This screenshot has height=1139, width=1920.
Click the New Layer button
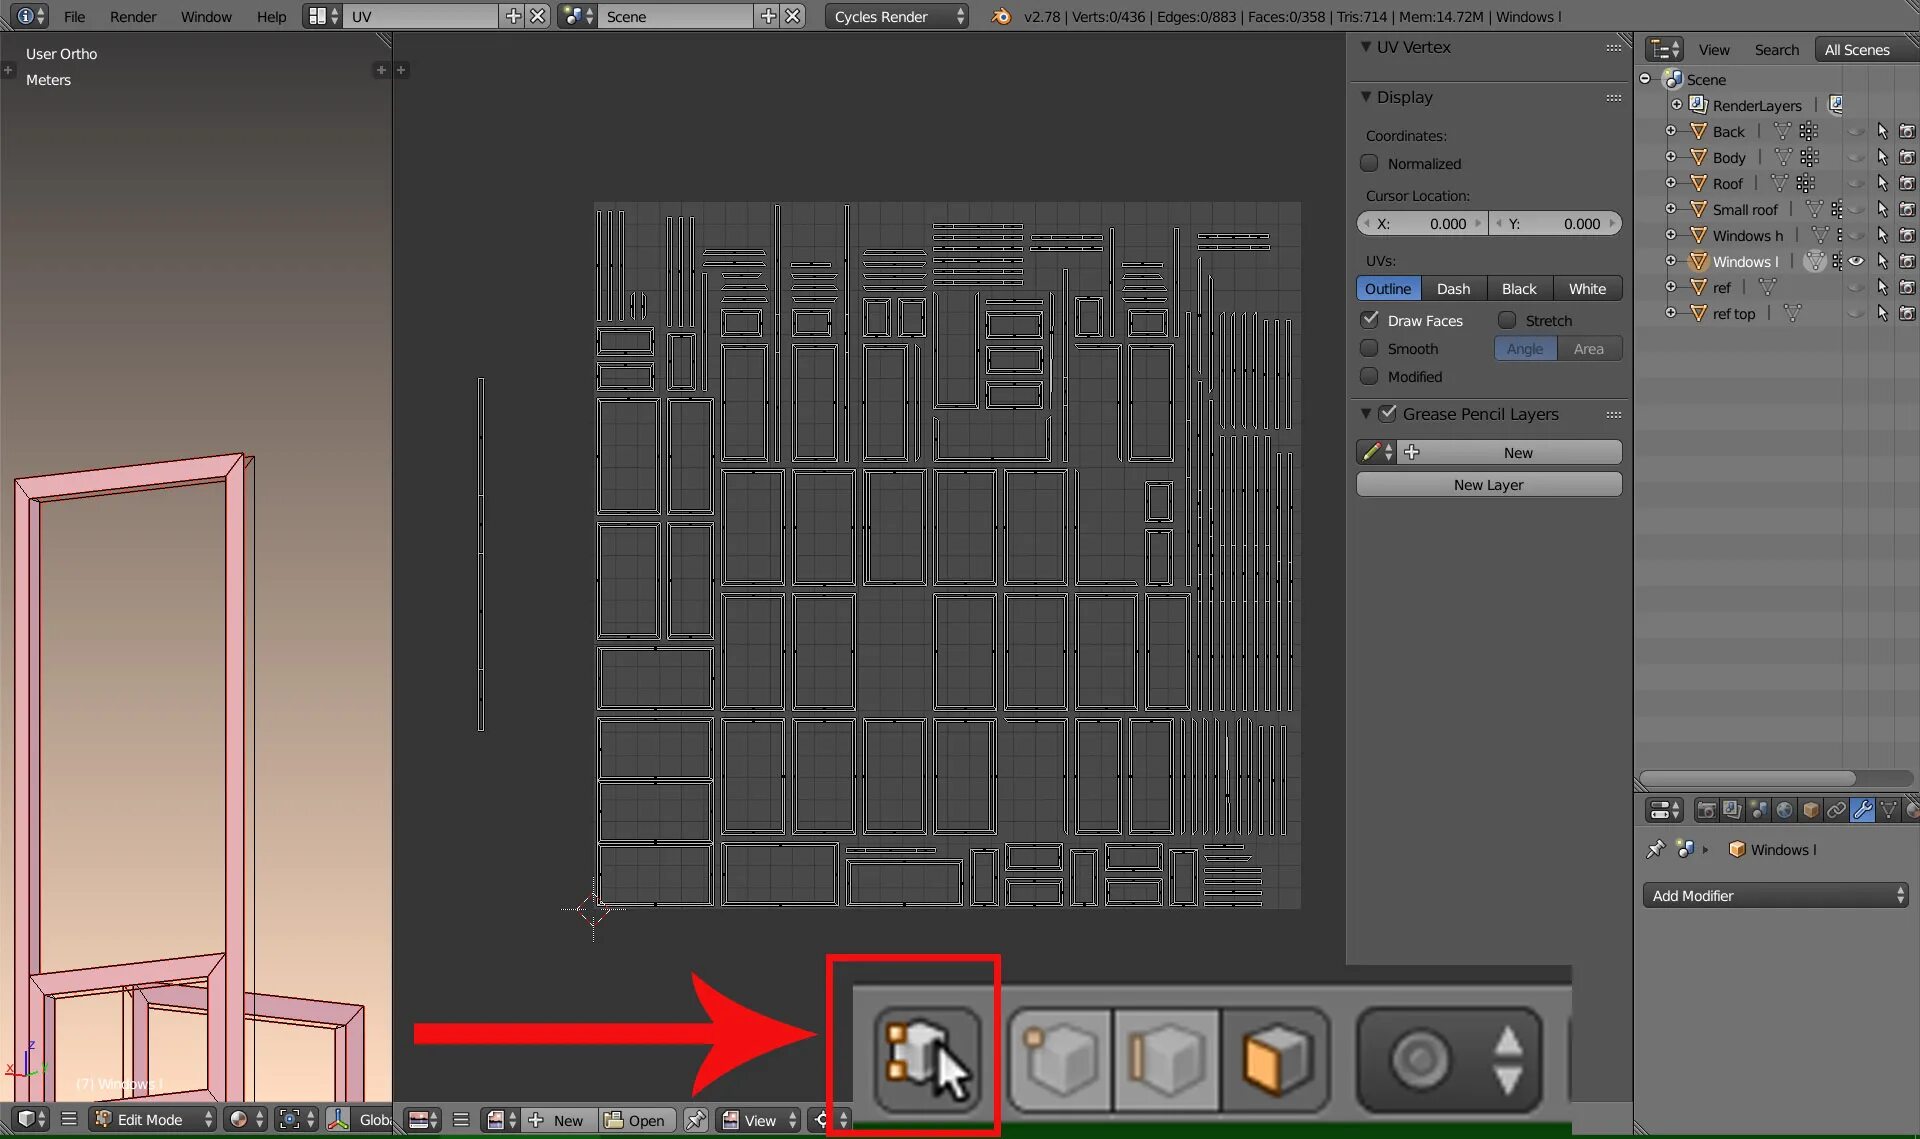click(1488, 485)
